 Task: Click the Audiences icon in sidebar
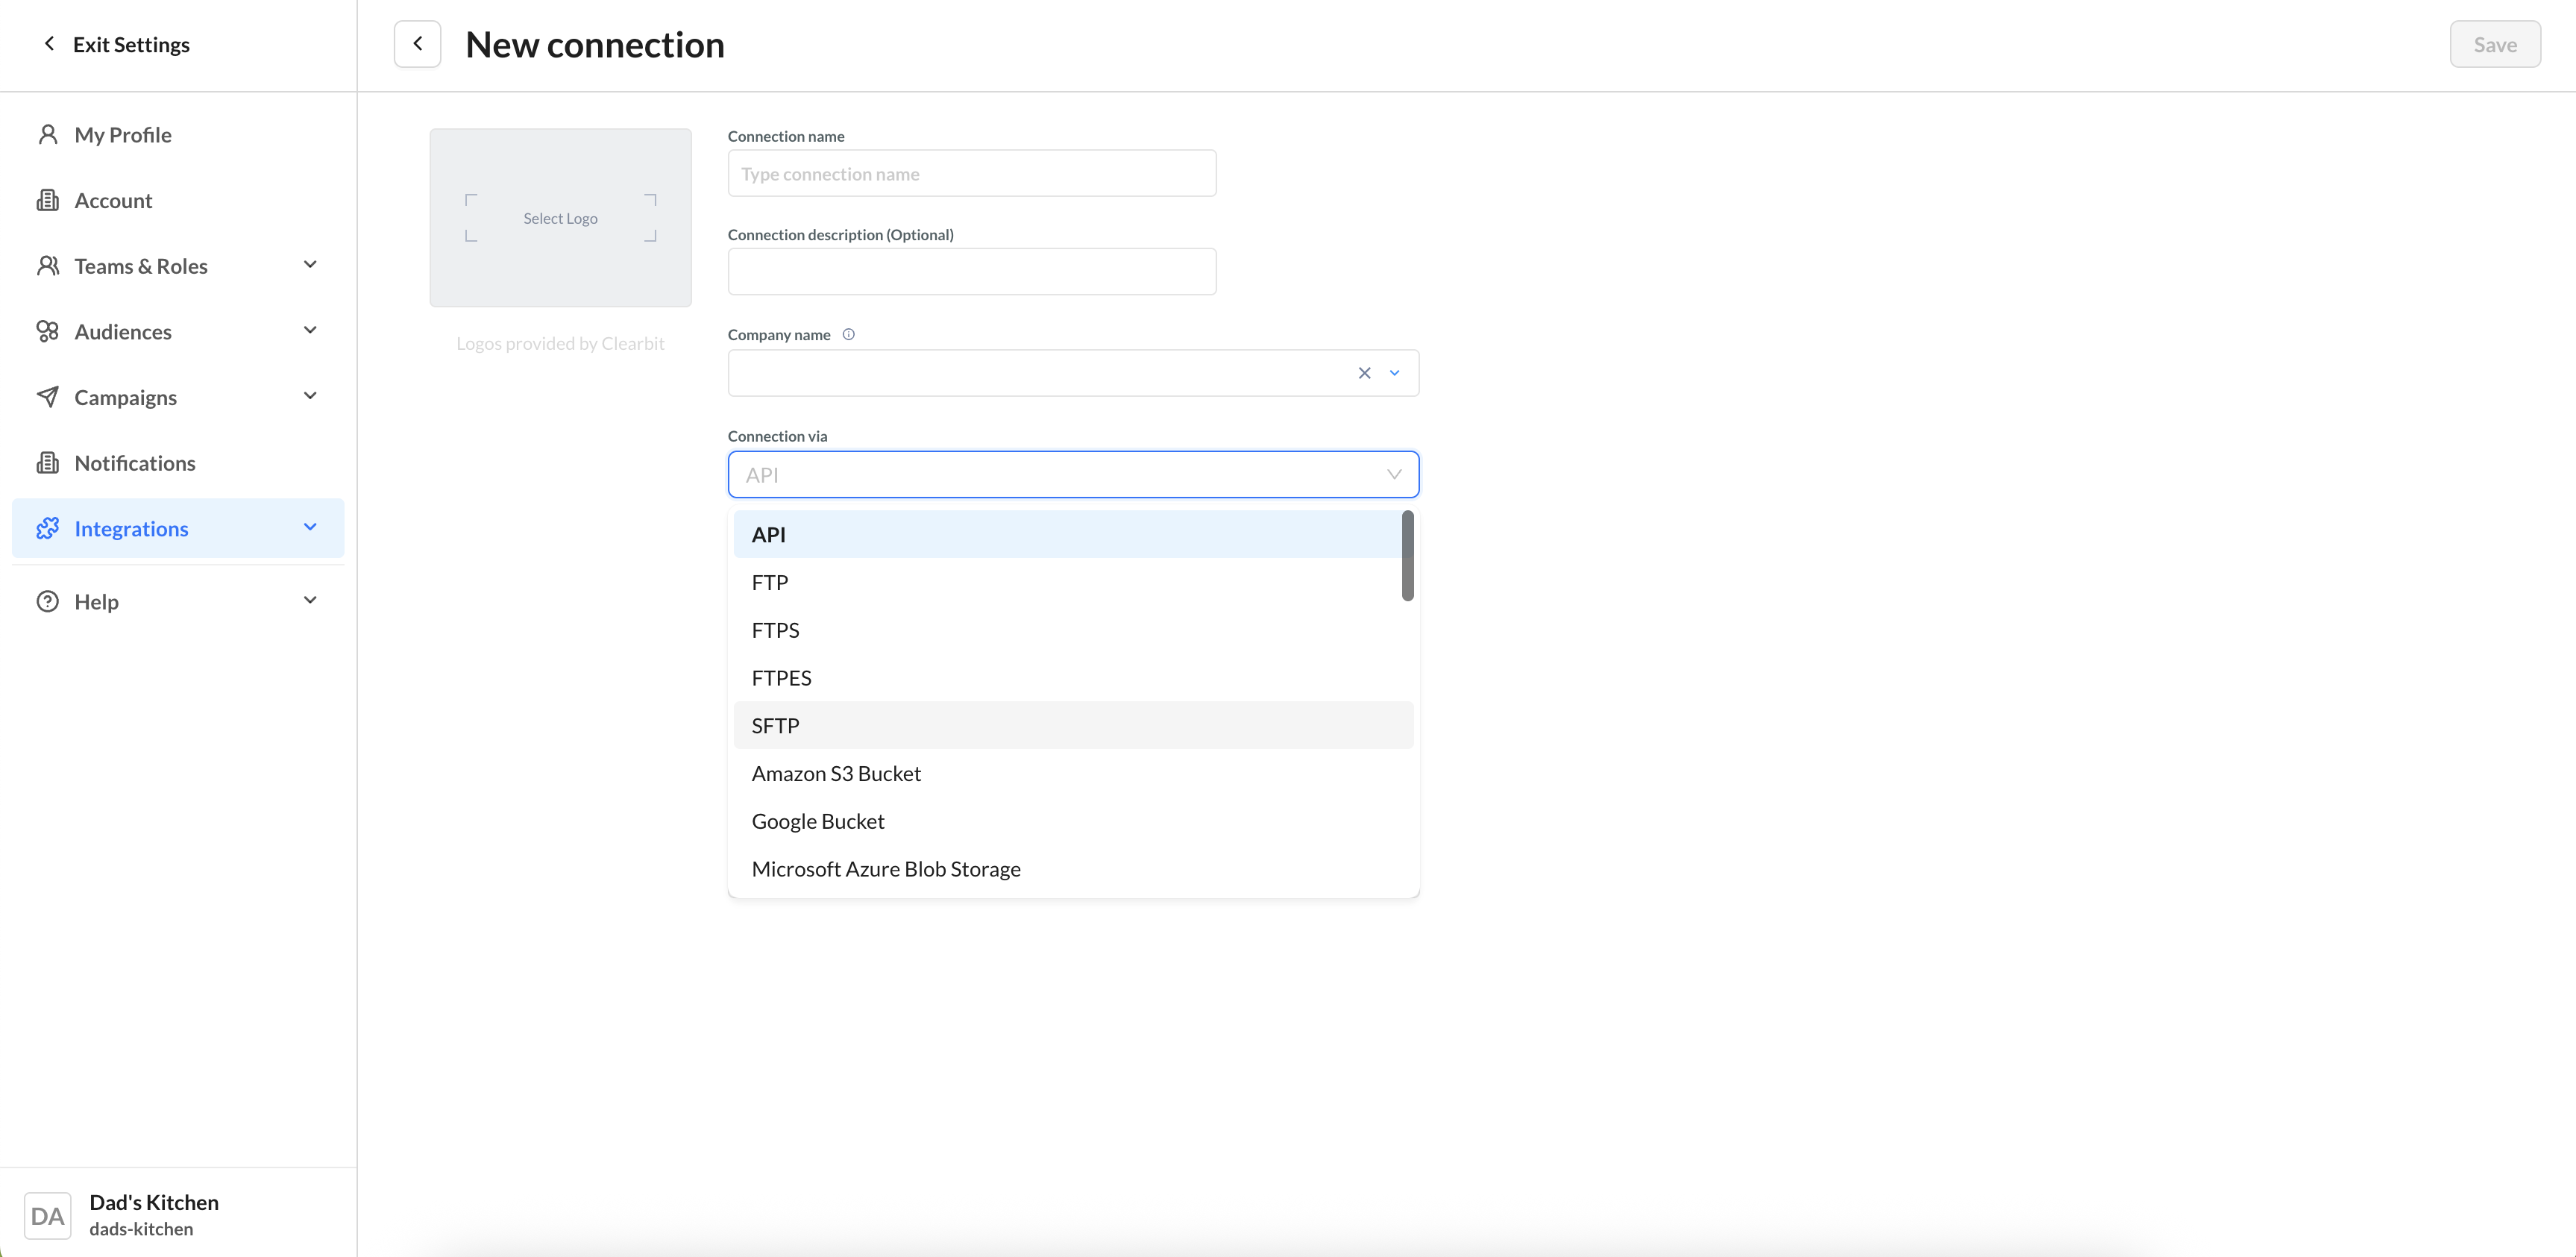click(47, 331)
